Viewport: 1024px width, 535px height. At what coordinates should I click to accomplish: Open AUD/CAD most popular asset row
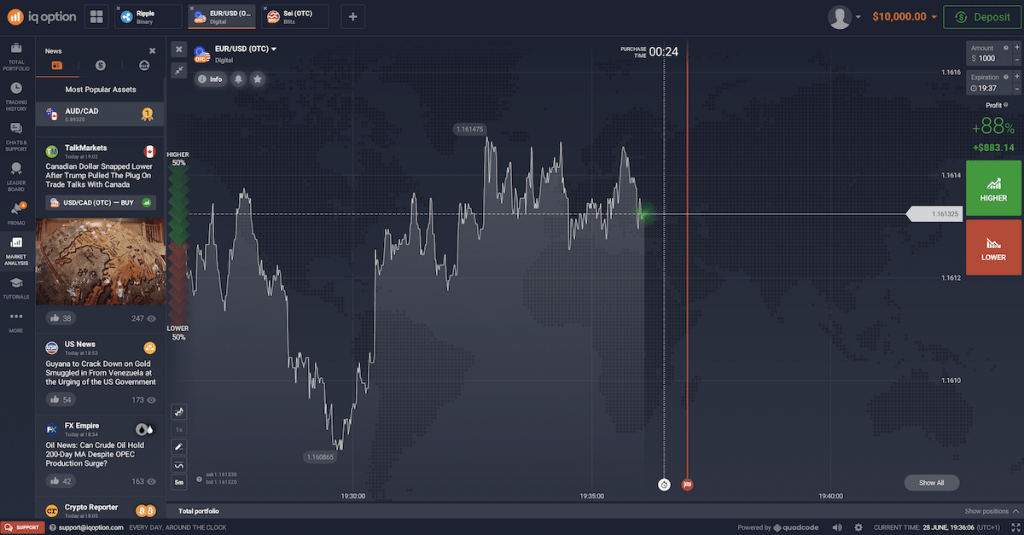coord(100,115)
